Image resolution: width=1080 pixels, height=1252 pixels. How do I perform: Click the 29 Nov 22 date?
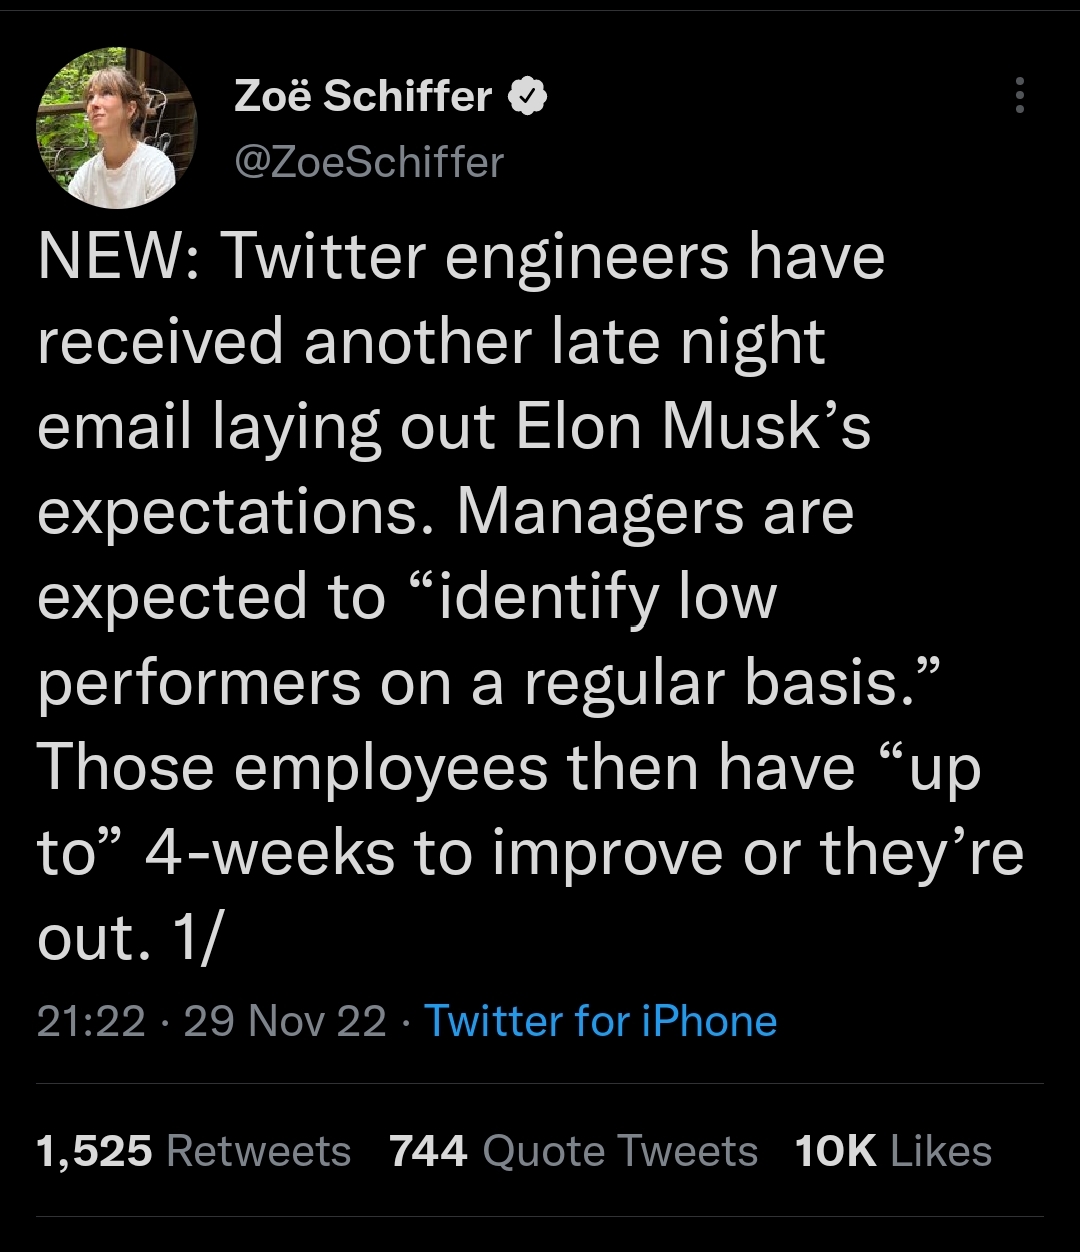(x=284, y=1021)
